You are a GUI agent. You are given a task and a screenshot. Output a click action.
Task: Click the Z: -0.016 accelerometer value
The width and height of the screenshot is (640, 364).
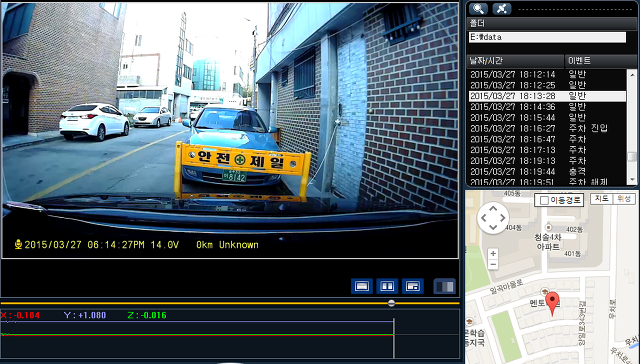tap(147, 315)
